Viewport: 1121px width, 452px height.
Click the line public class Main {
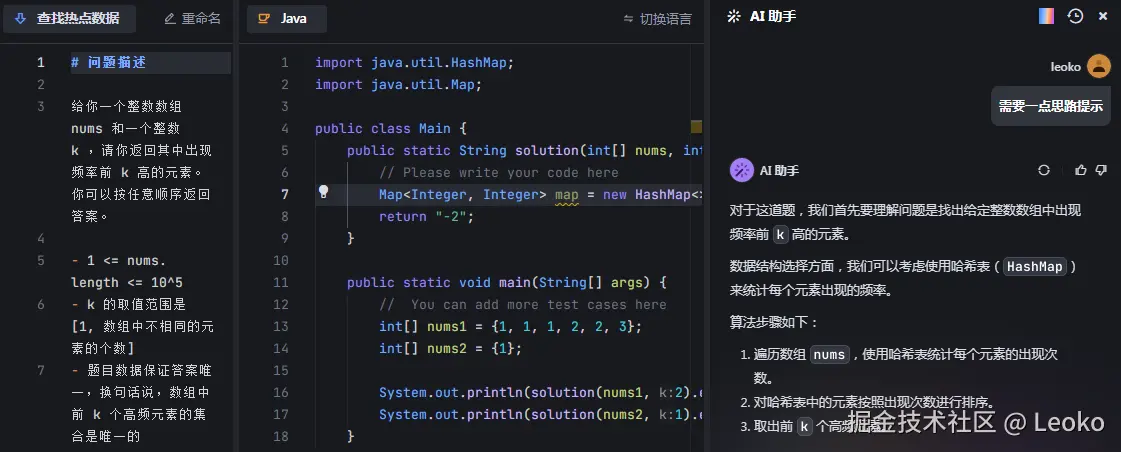pos(391,129)
